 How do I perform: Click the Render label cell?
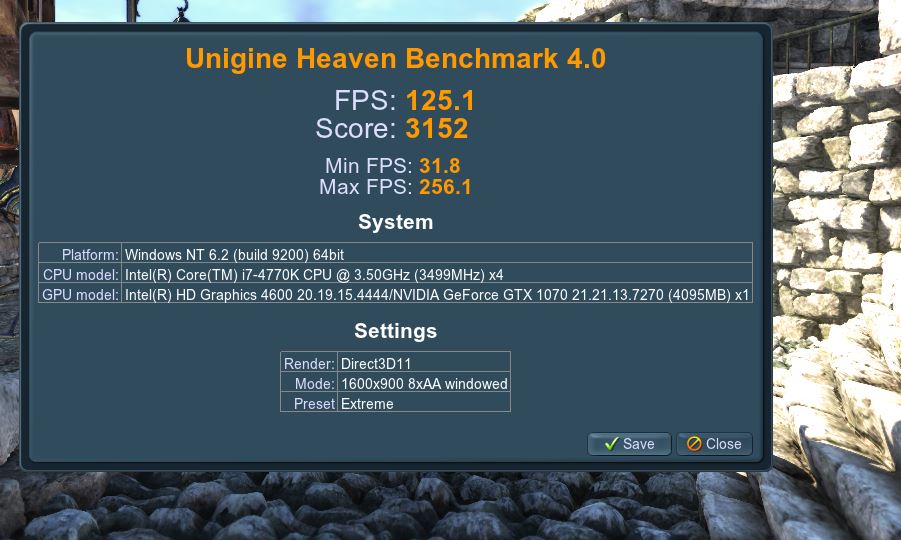click(x=309, y=362)
